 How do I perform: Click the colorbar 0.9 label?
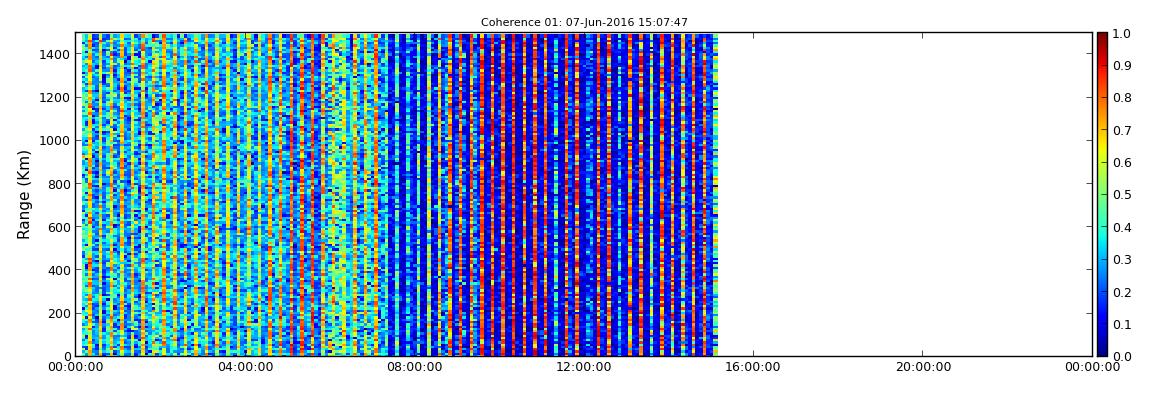pos(1122,66)
